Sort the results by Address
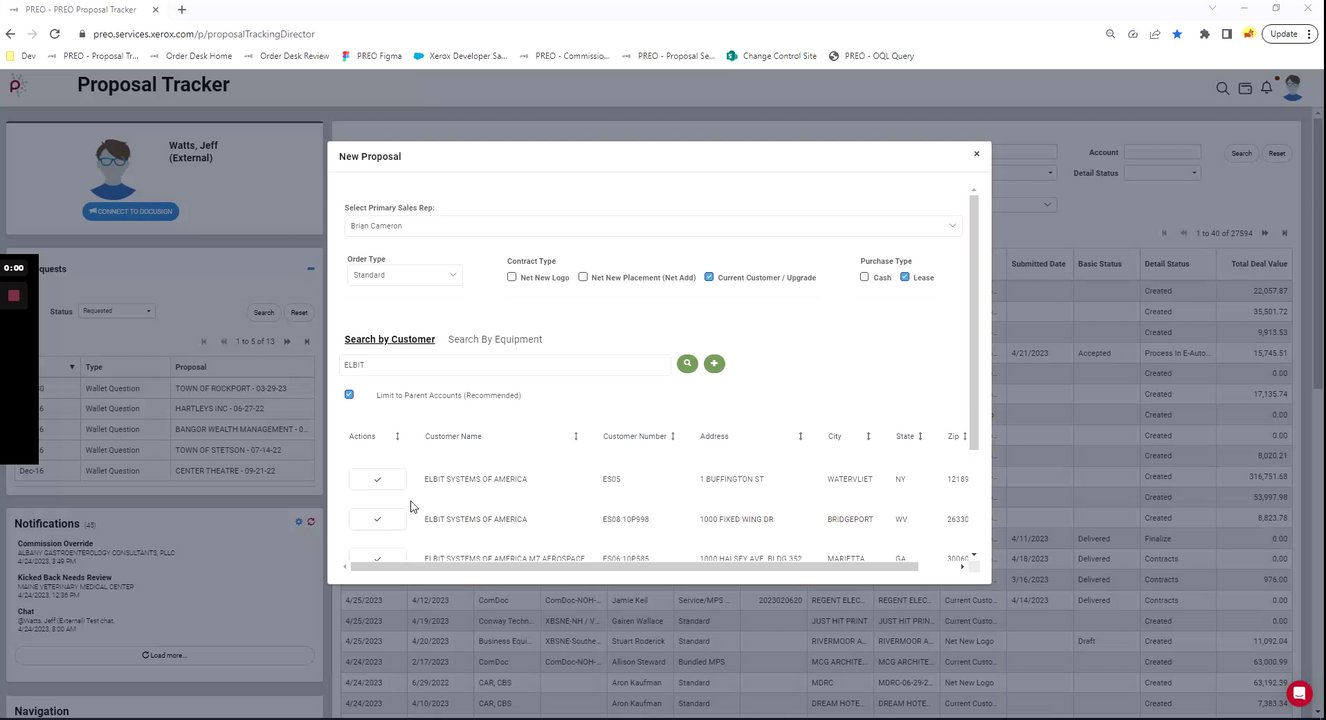The width and height of the screenshot is (1326, 720). [x=800, y=436]
